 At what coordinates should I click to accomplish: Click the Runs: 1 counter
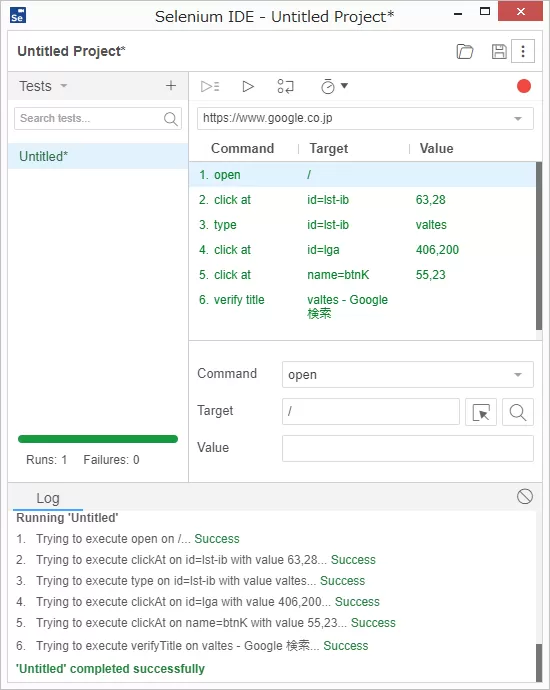(x=46, y=460)
